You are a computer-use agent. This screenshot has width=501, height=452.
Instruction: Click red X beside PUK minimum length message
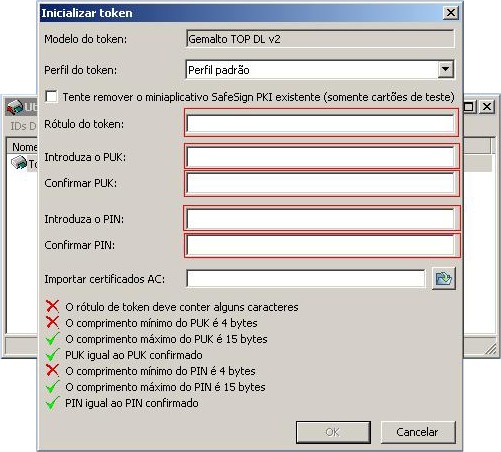52,322
